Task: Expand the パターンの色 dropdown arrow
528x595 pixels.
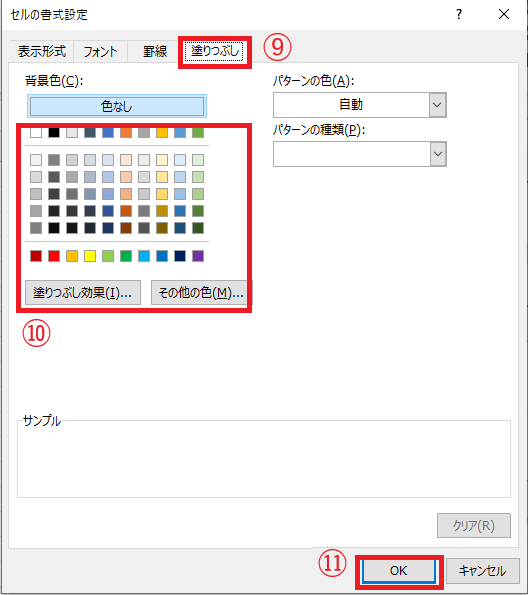Action: [438, 105]
